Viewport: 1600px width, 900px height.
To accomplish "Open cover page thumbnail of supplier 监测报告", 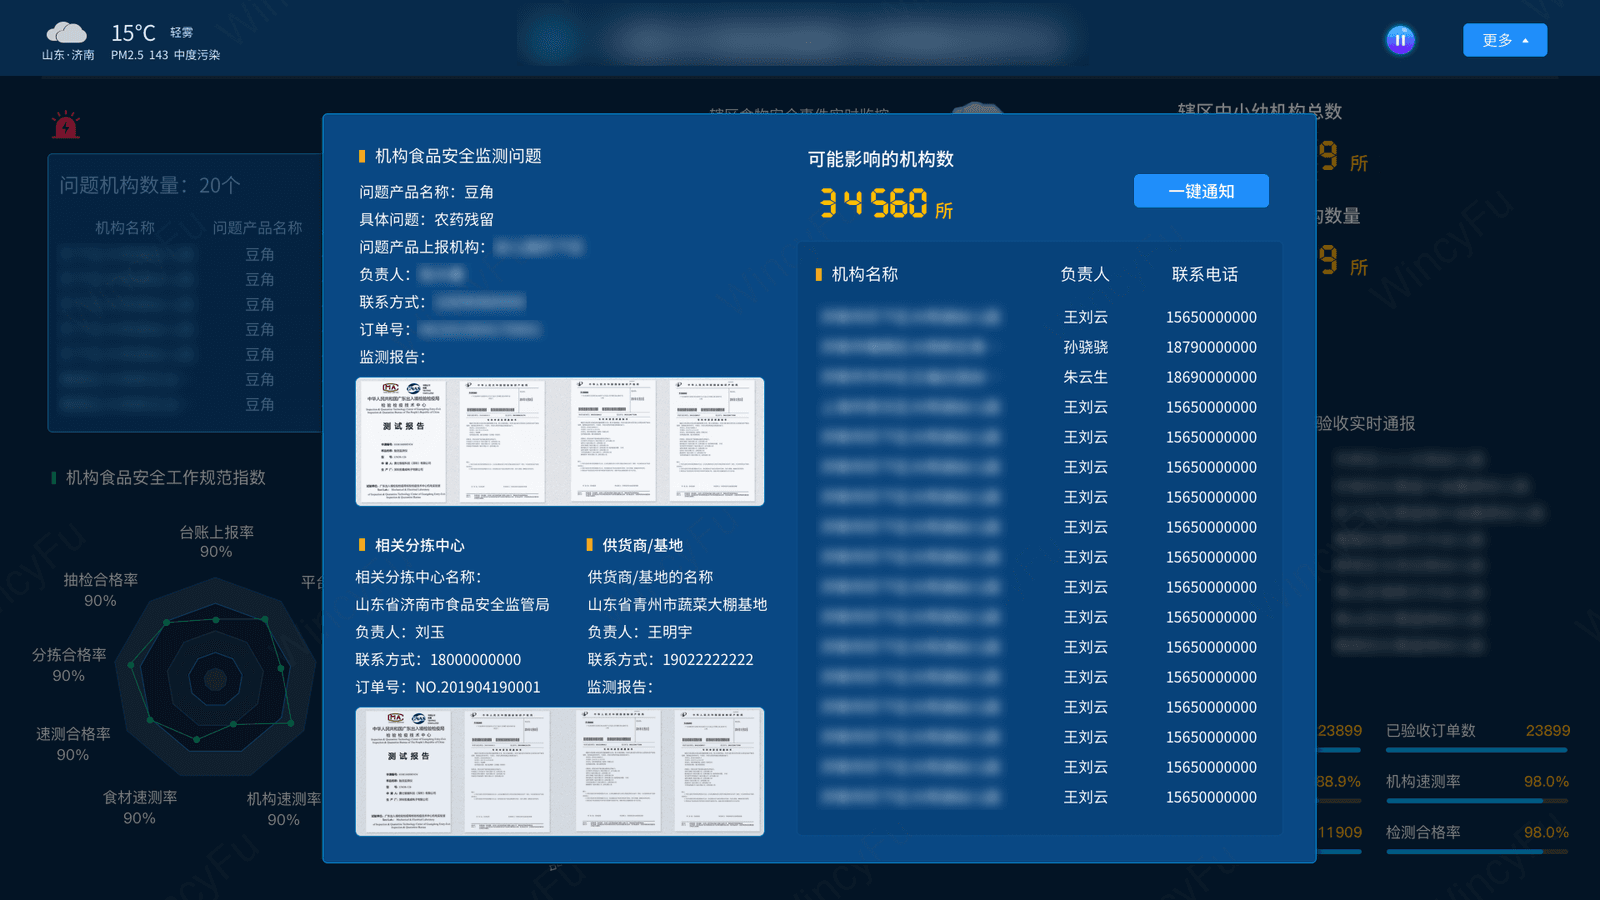I will [x=406, y=771].
